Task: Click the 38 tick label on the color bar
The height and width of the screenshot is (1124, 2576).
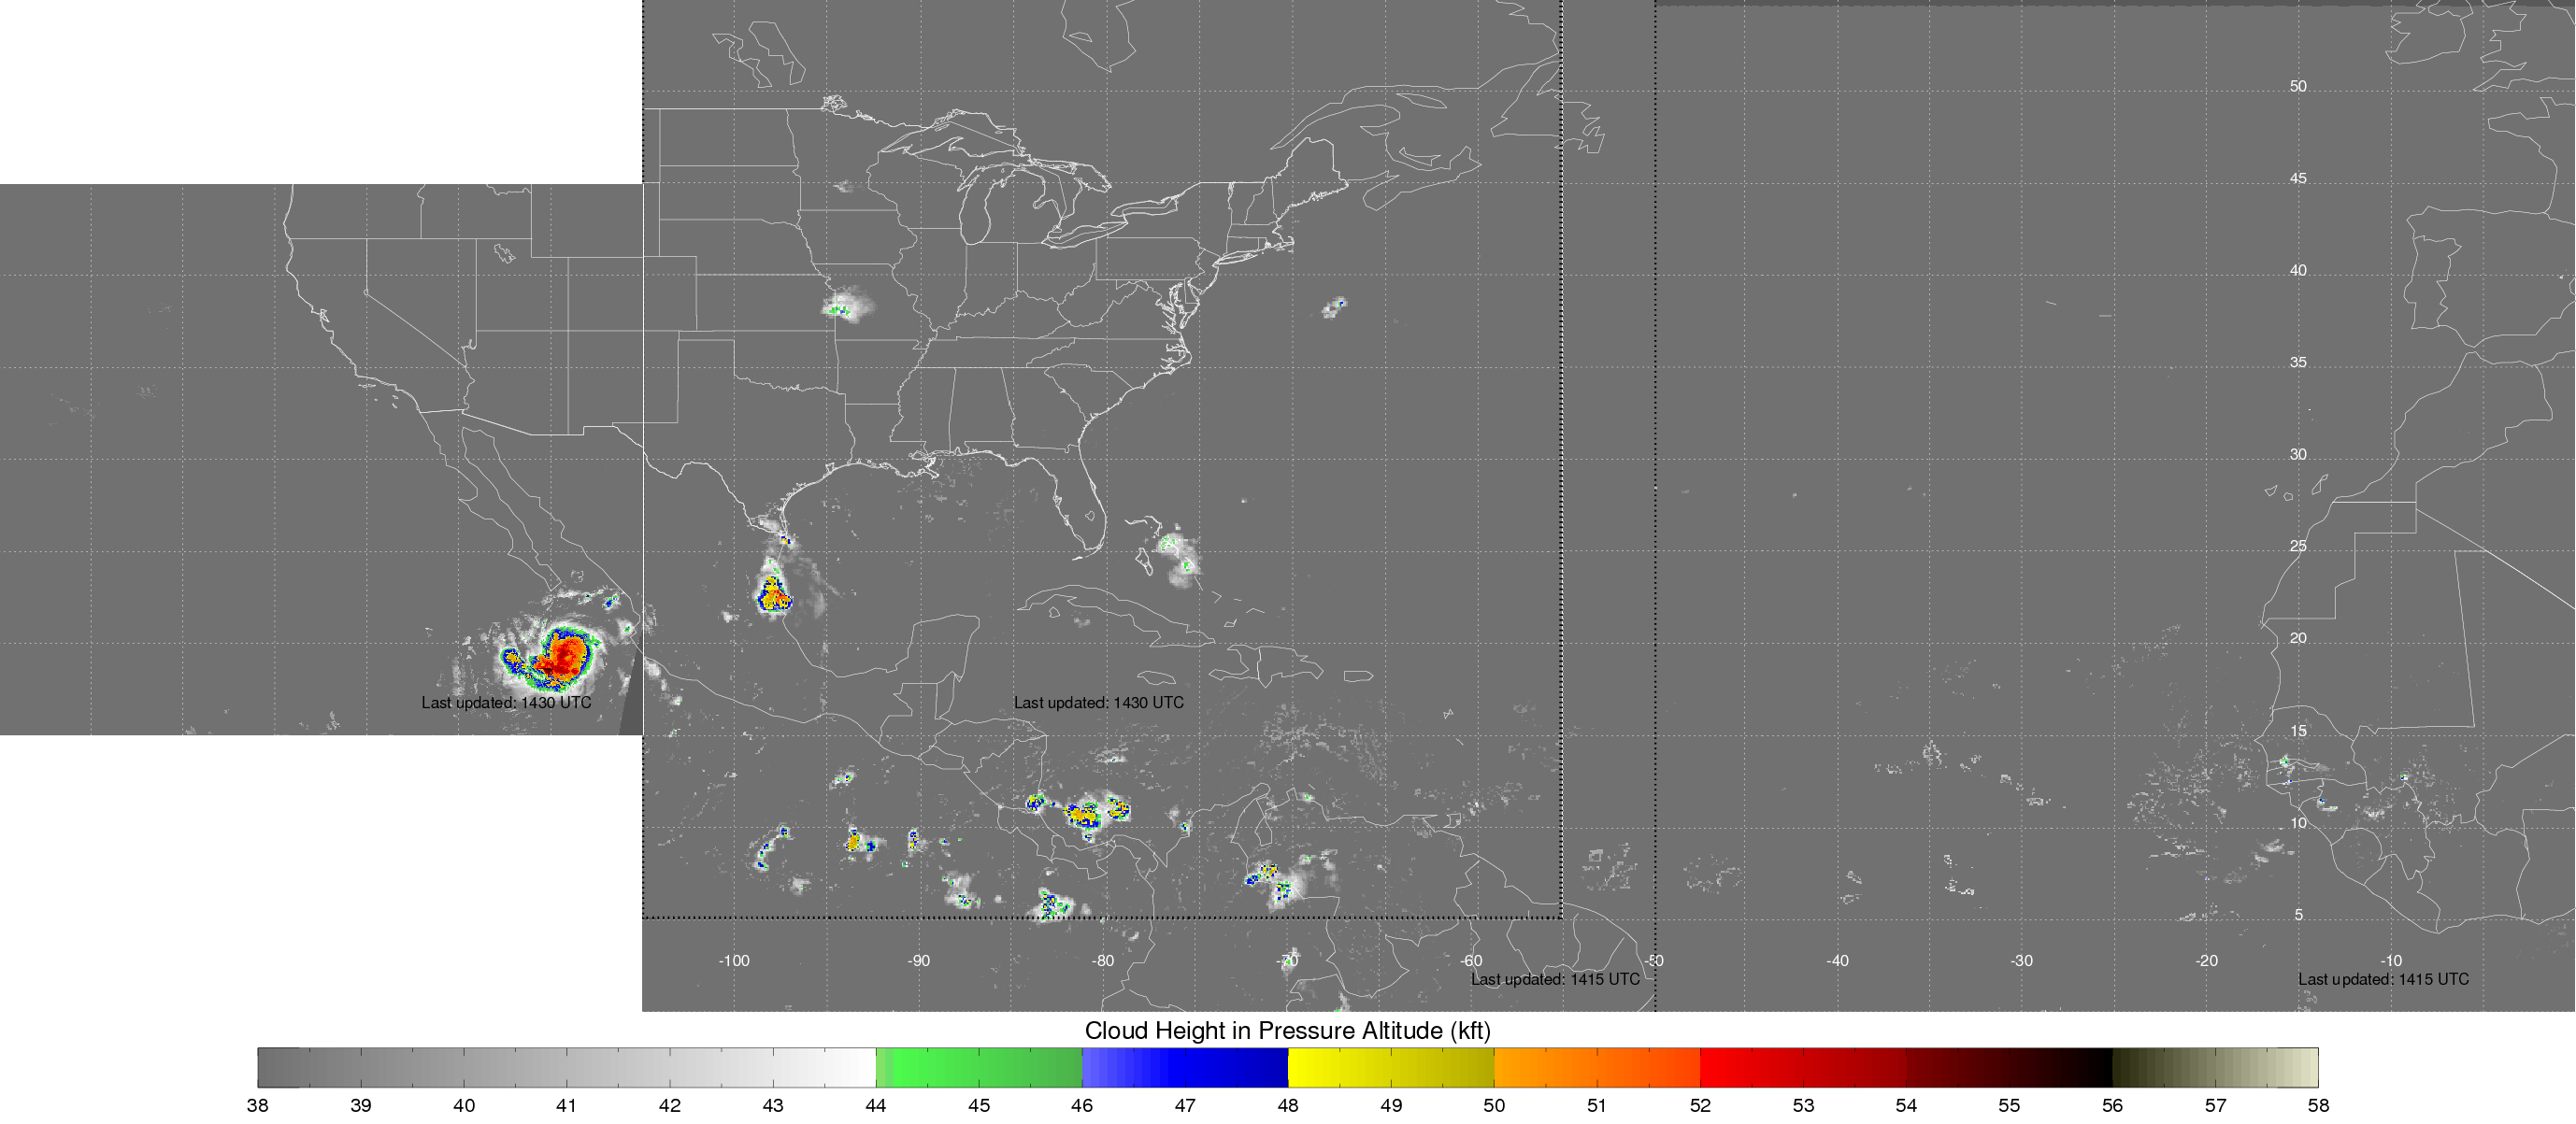Action: [257, 1105]
